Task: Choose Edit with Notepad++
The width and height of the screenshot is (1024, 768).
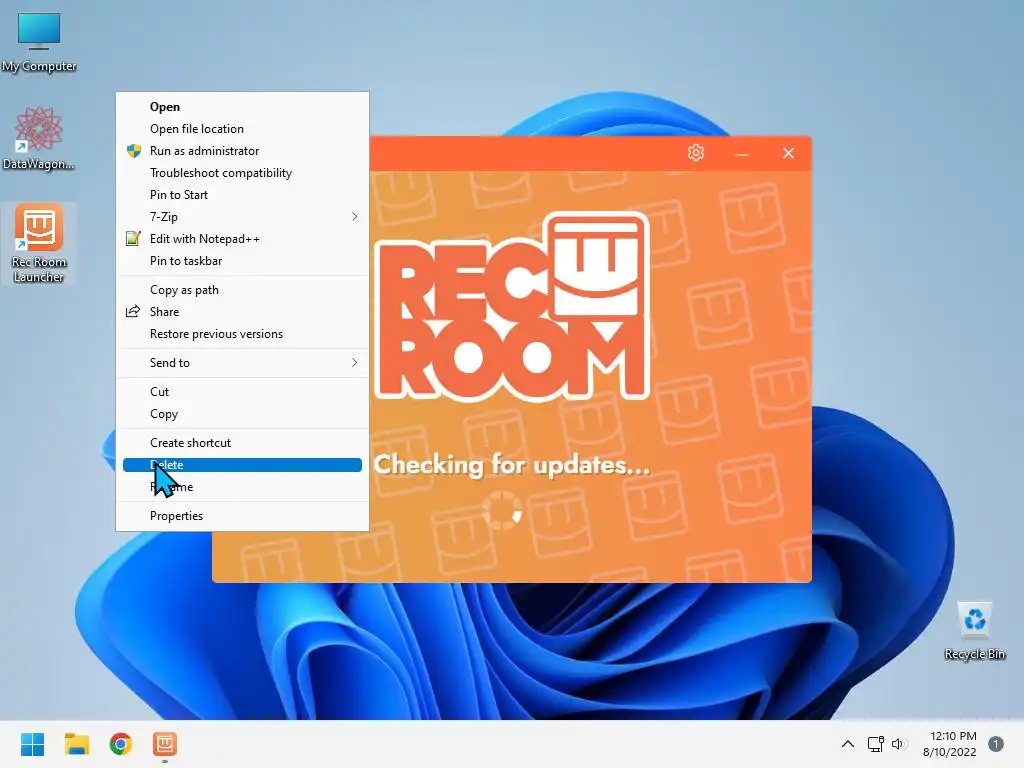Action: (242, 239)
